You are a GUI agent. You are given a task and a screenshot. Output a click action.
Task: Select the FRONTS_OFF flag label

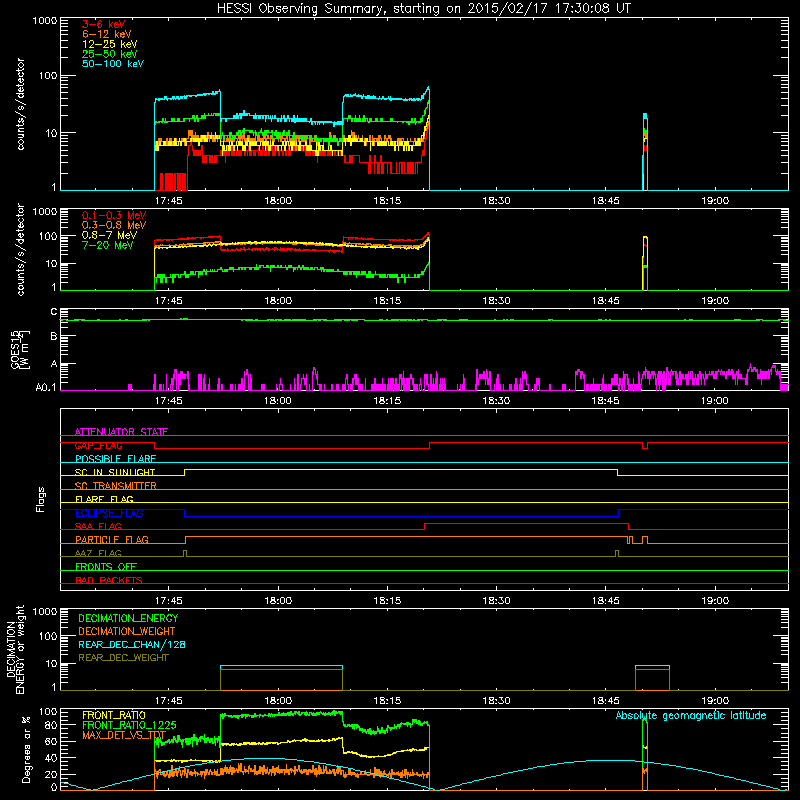(x=106, y=567)
